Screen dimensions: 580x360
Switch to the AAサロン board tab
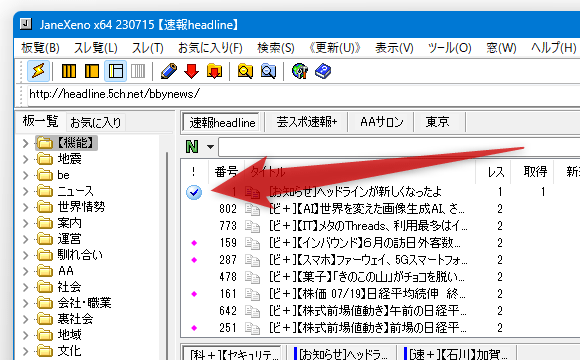point(381,122)
